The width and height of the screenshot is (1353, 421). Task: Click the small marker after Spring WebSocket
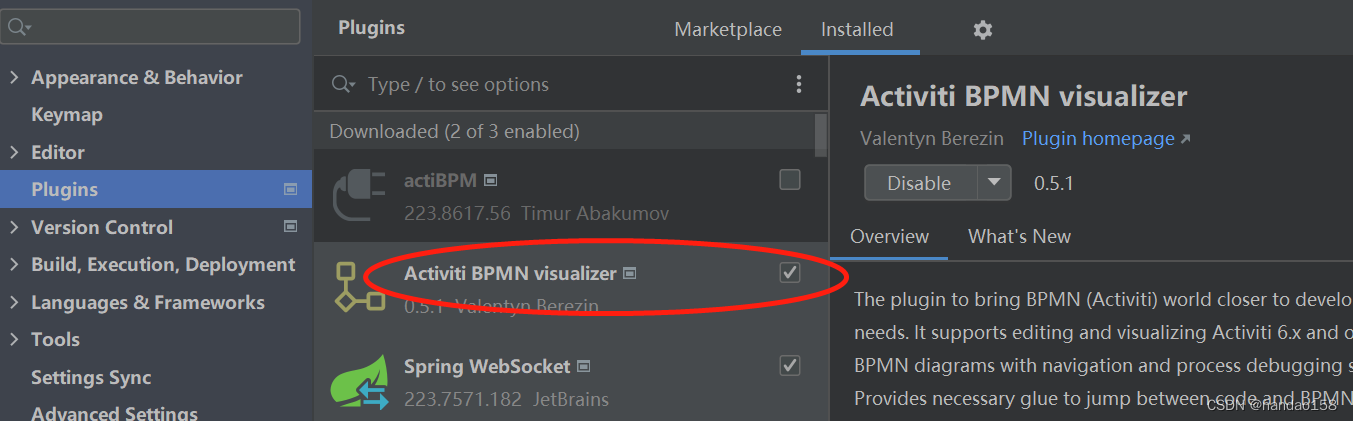coord(584,366)
